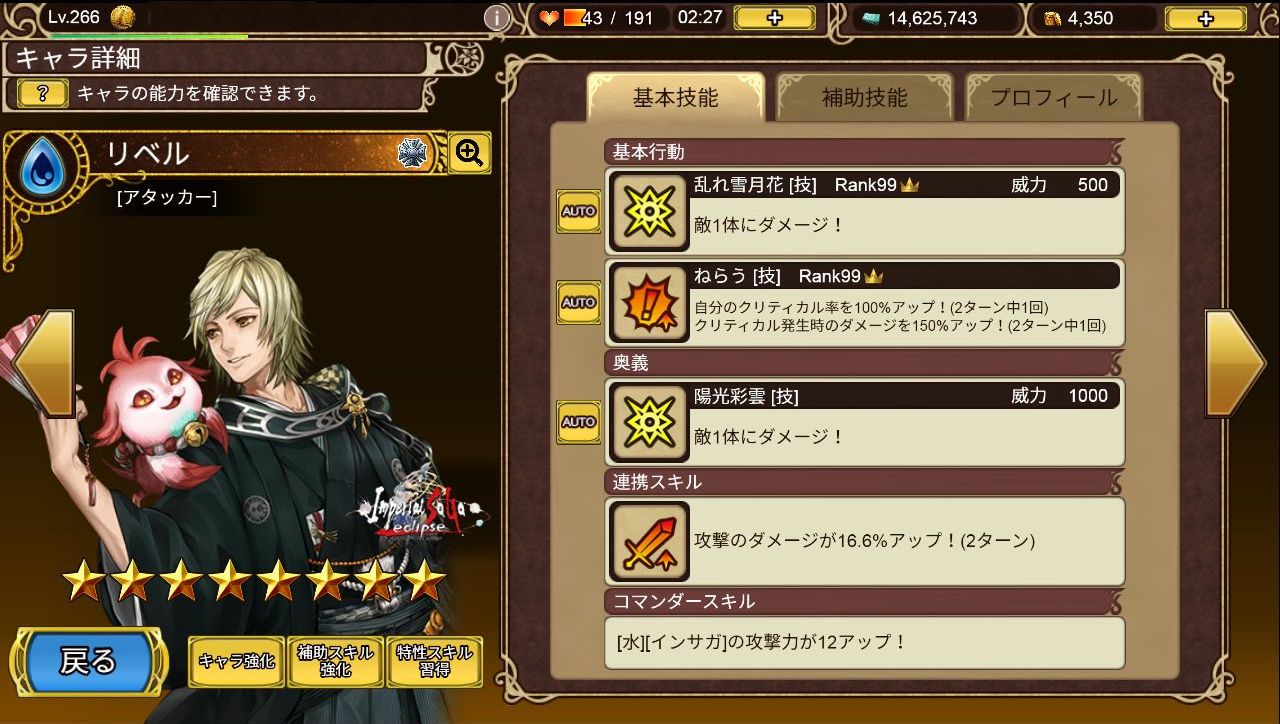This screenshot has width=1280, height=724.
Task: Click the eight-star rarity row
Action: click(254, 580)
